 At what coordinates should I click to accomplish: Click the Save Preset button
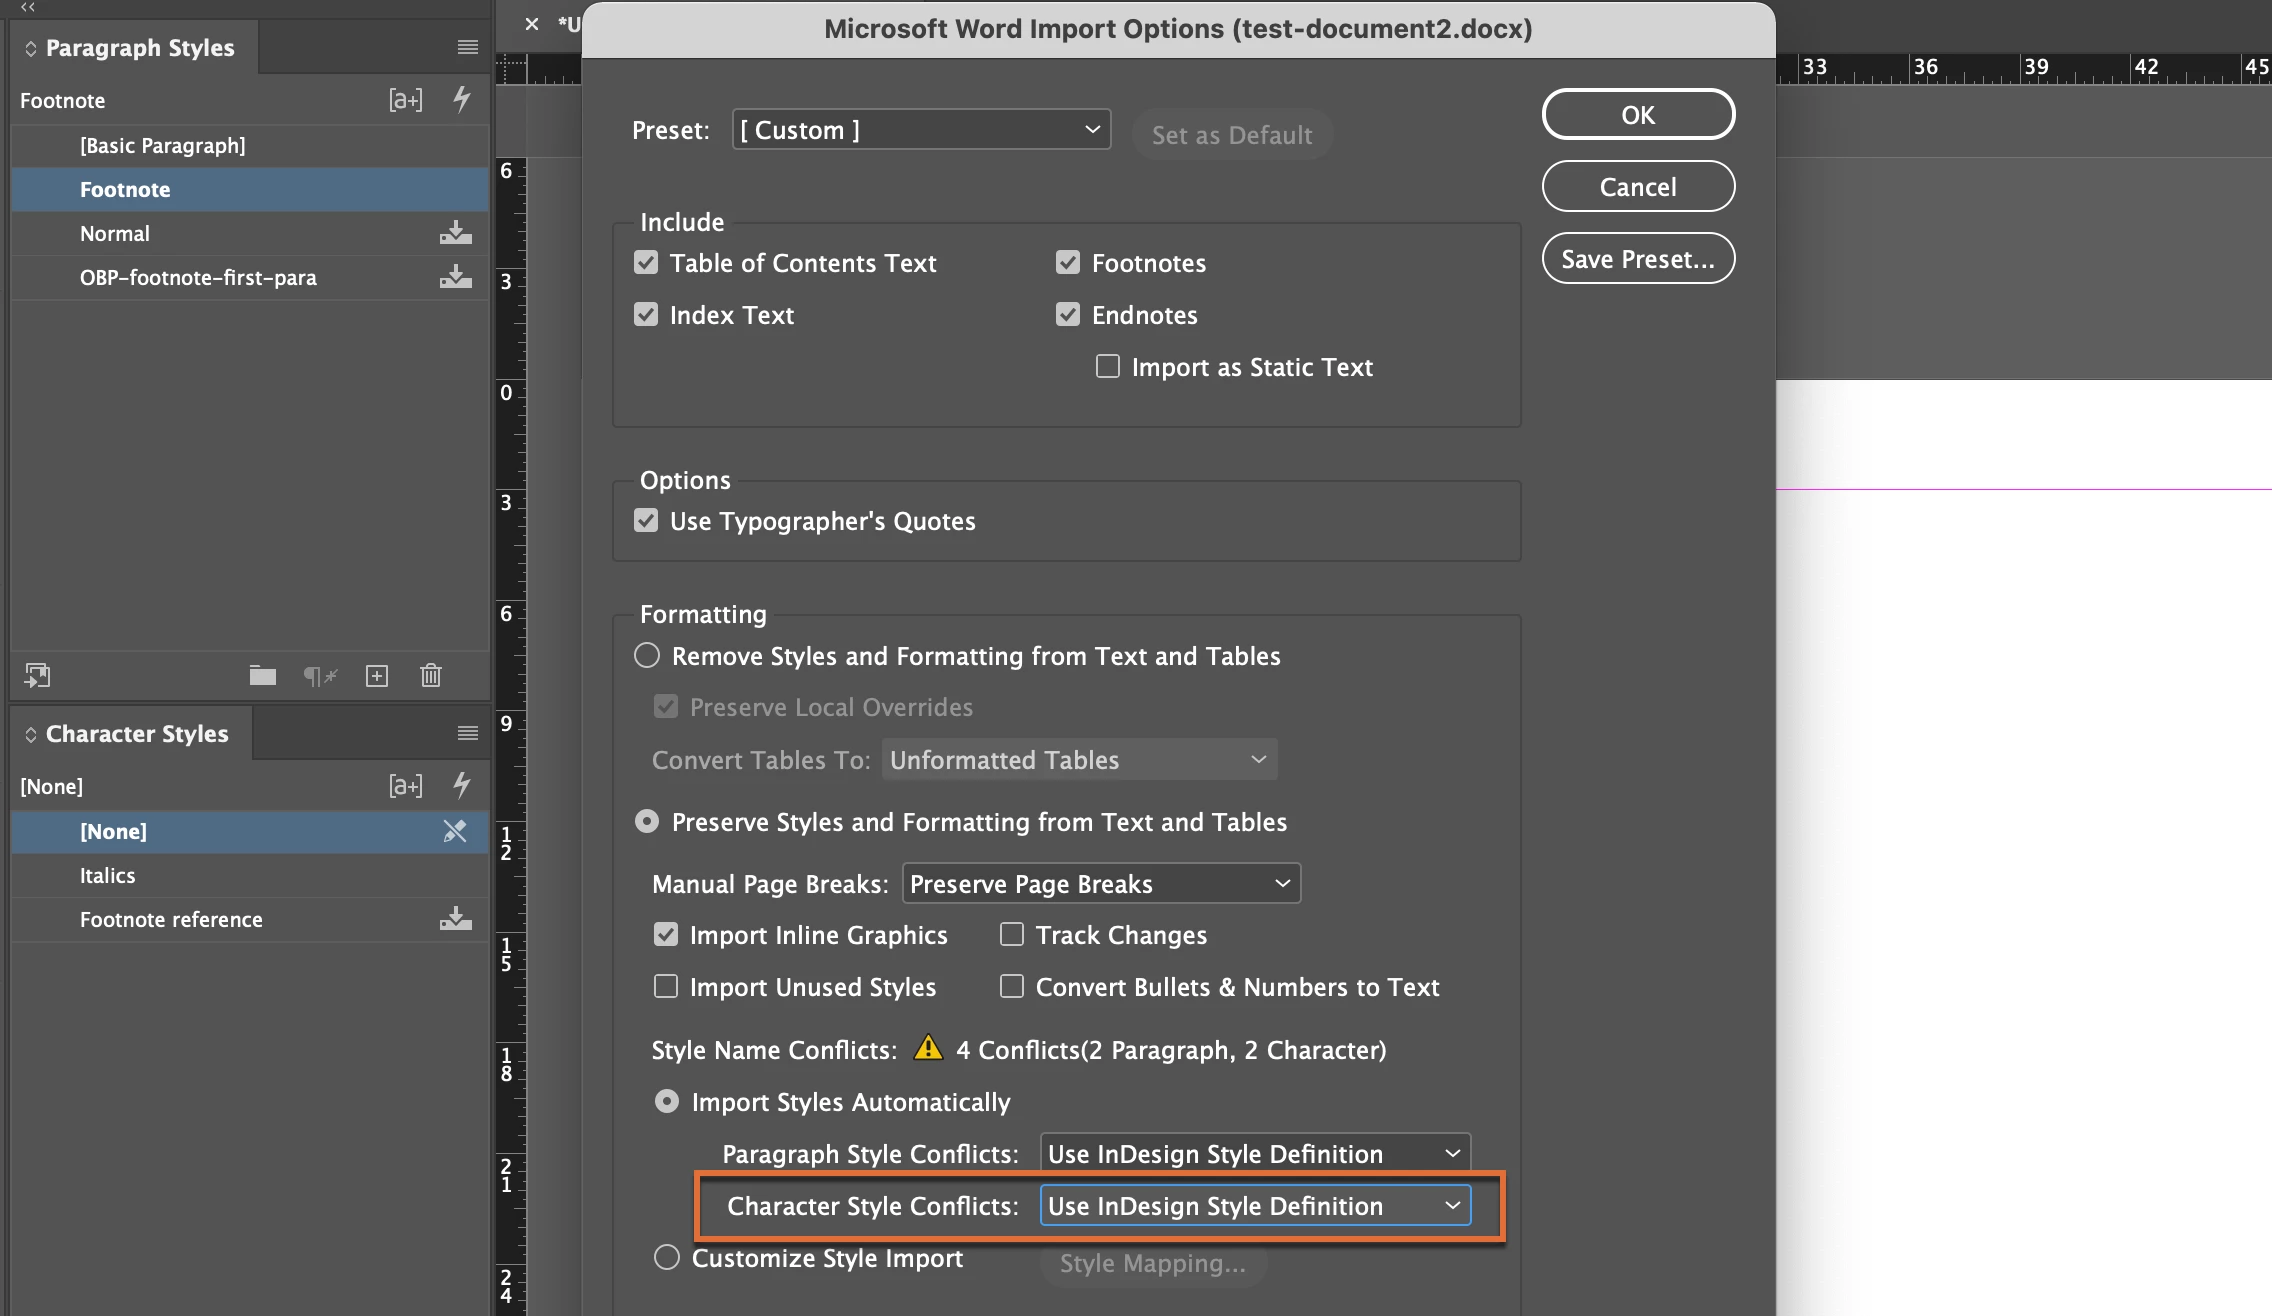tap(1638, 259)
